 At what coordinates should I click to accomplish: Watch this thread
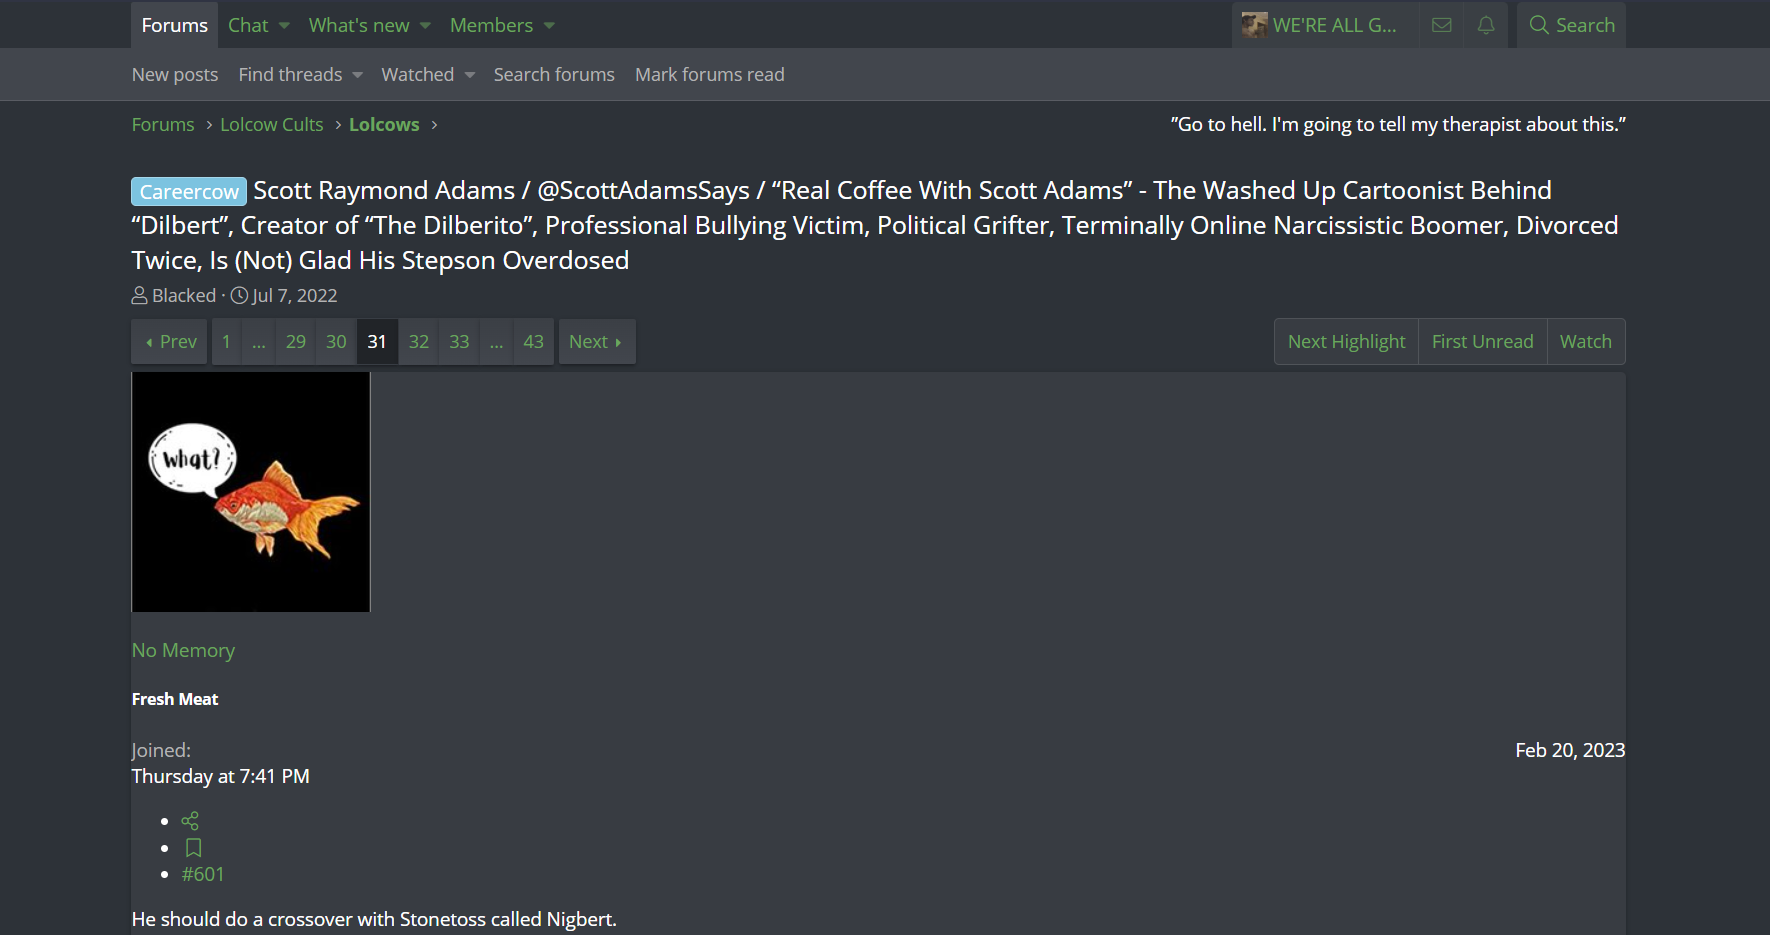[x=1586, y=342]
